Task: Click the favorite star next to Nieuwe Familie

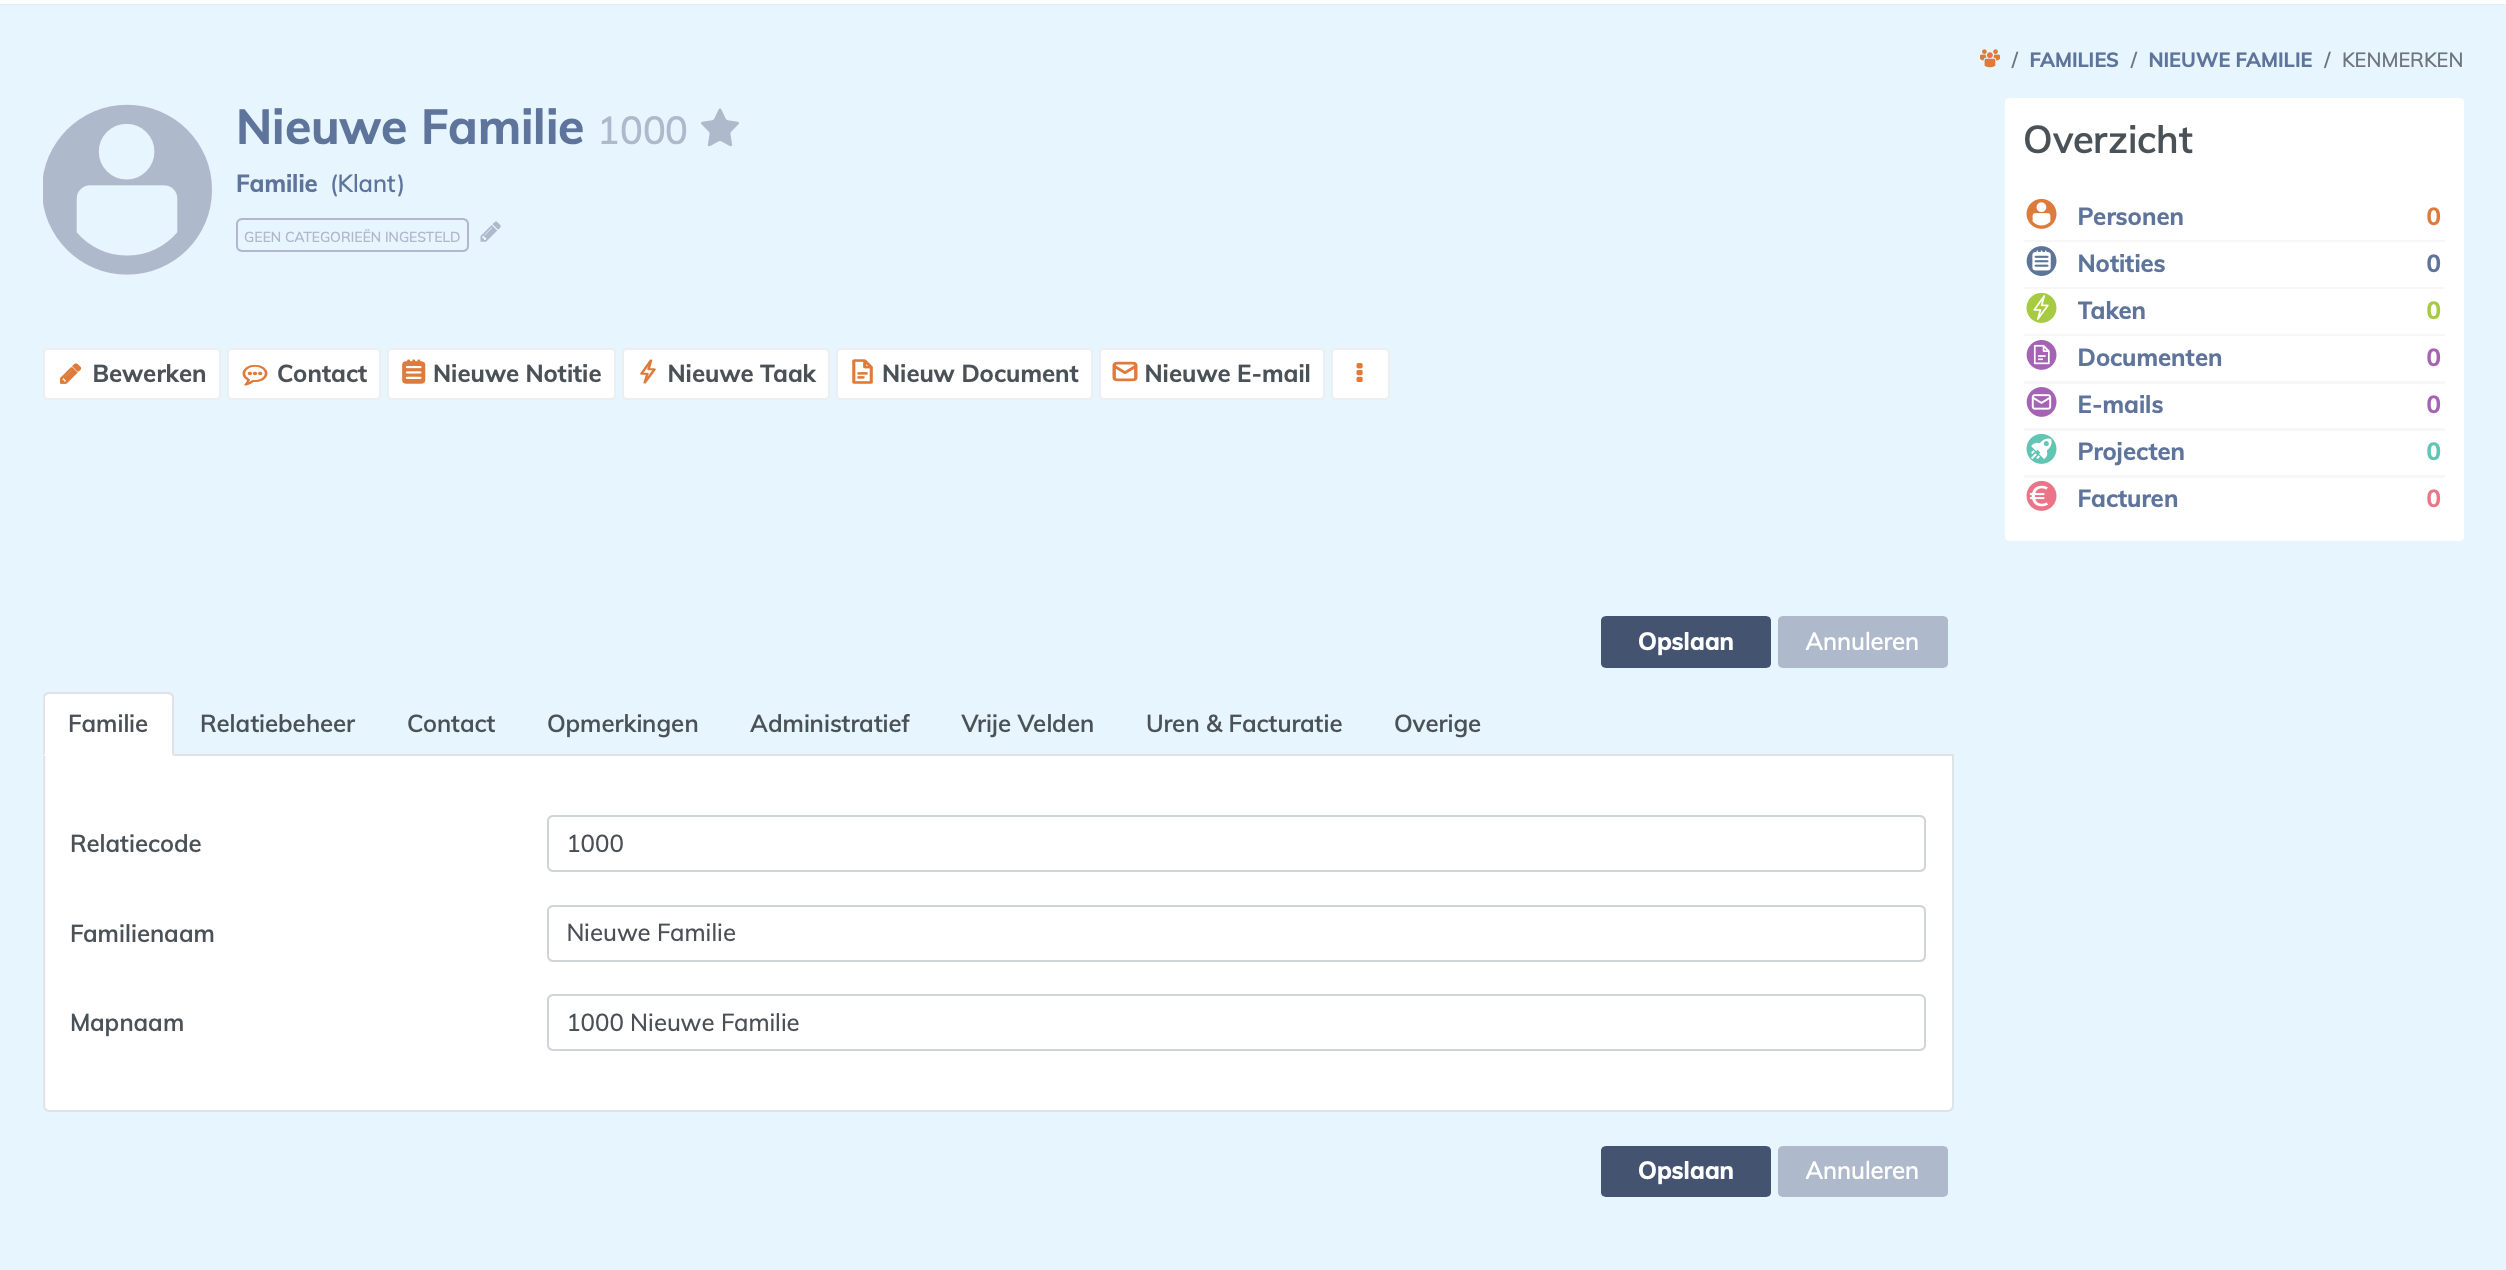Action: [x=720, y=129]
